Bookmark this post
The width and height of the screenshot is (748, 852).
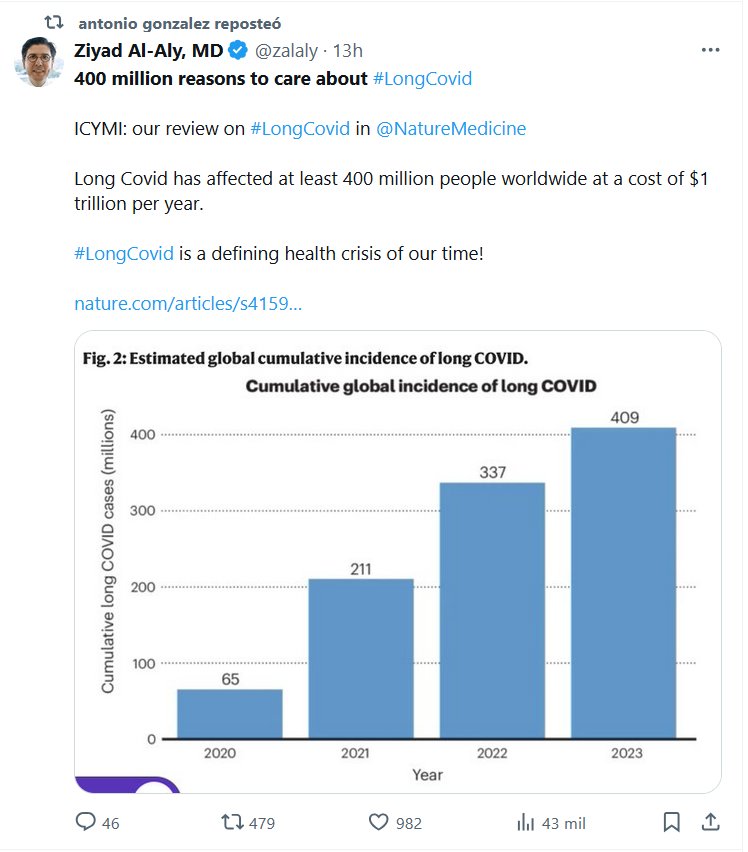[x=672, y=823]
